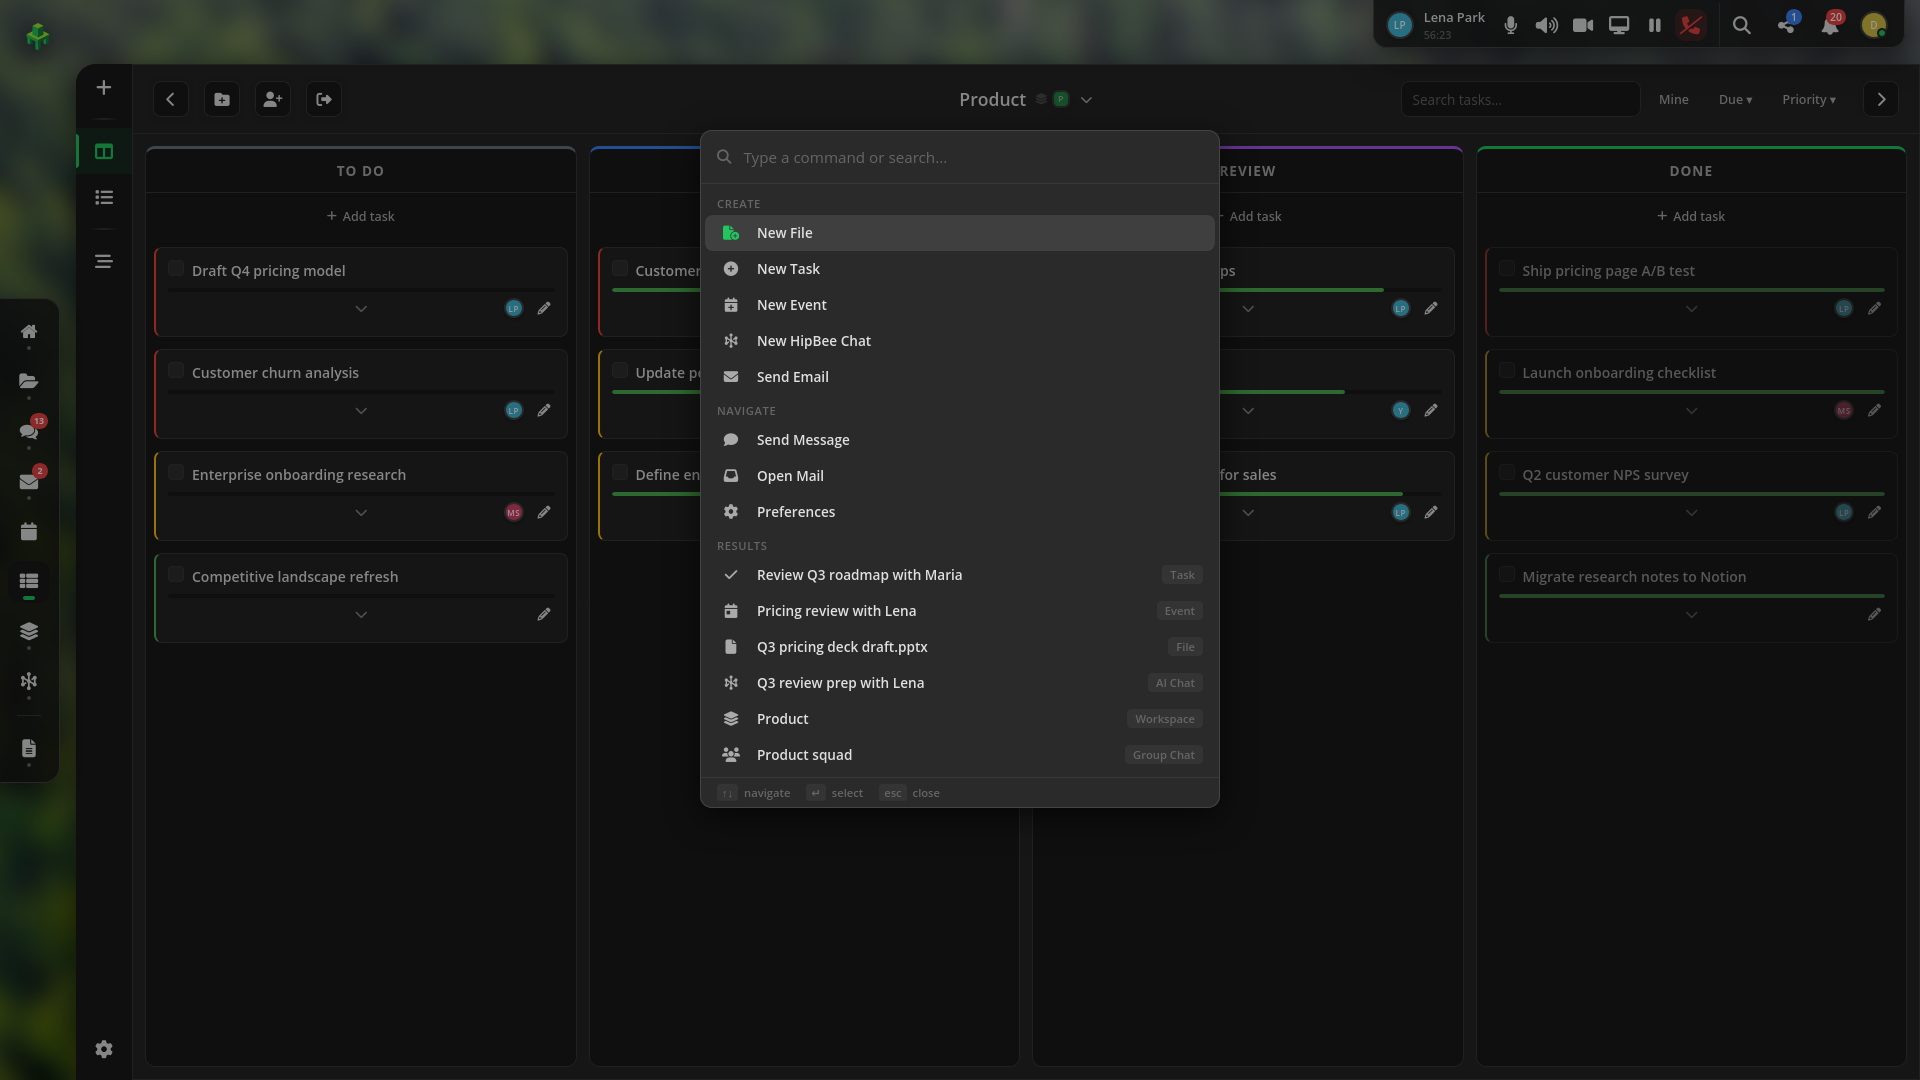Toggle Migrate research notes to Notion checkbox
Image resolution: width=1920 pixels, height=1080 pixels.
tap(1507, 575)
